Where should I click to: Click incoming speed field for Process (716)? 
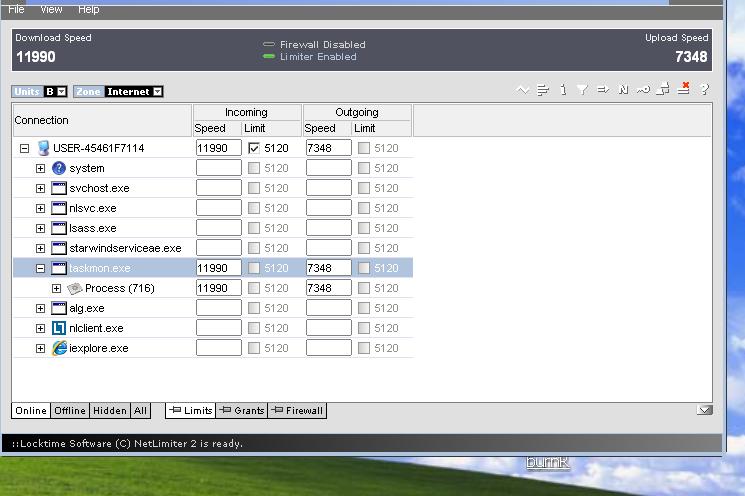(x=218, y=288)
